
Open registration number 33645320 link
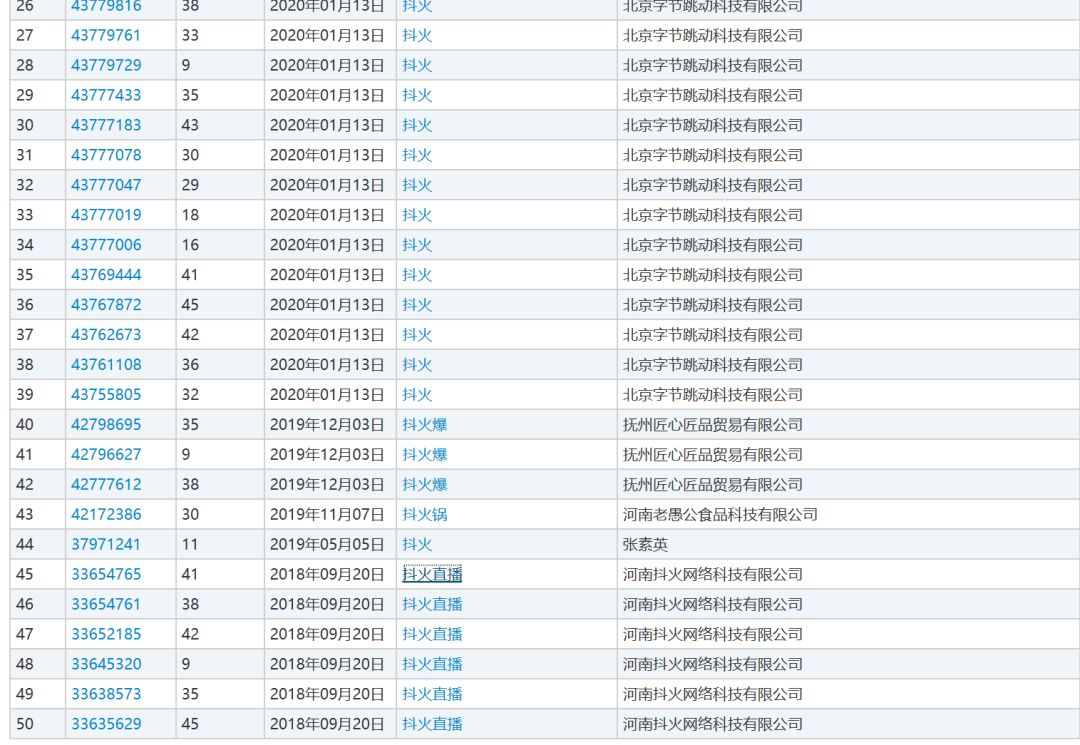point(106,664)
